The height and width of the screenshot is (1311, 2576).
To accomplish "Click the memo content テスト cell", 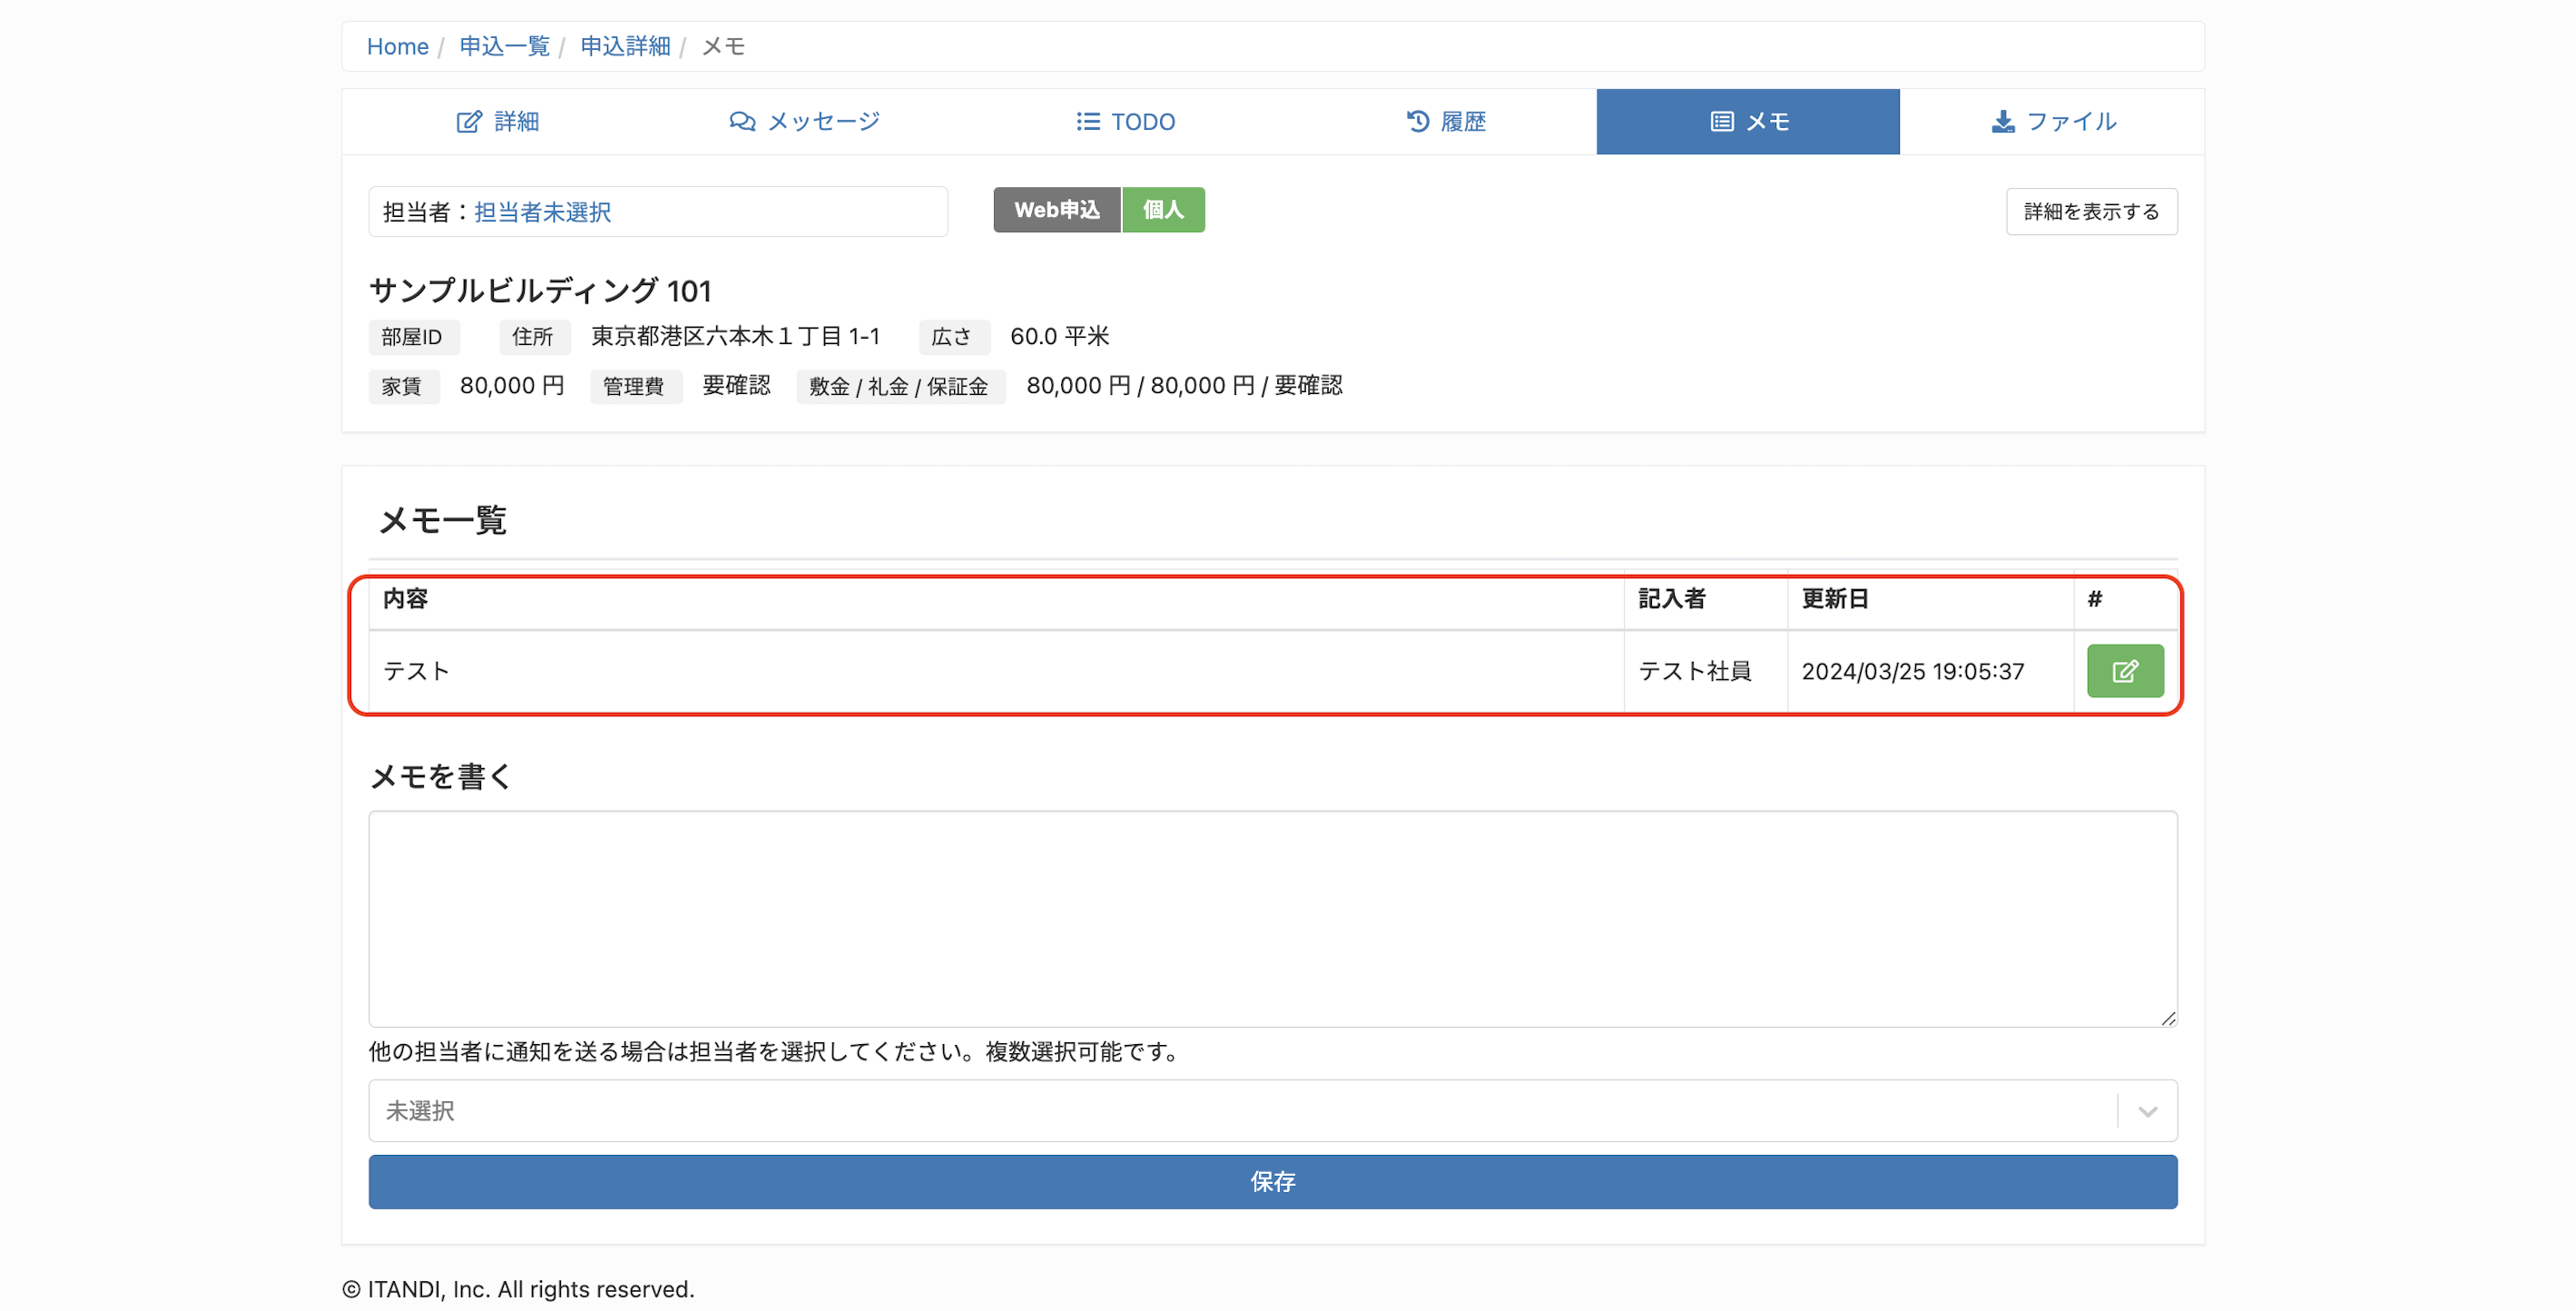I will (996, 671).
